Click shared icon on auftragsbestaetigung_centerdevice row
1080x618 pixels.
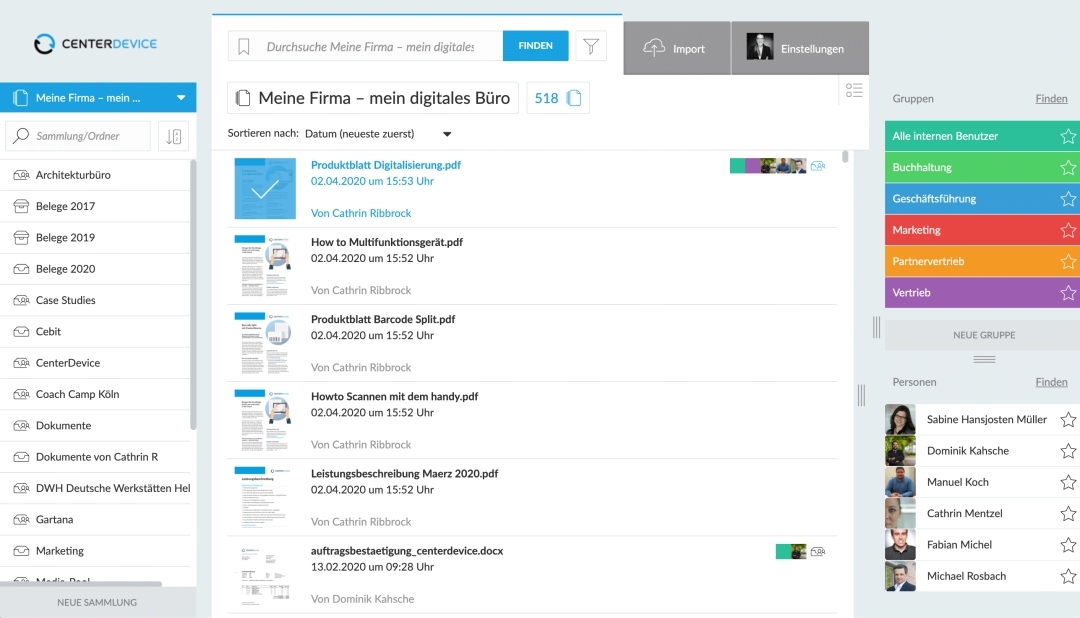(x=818, y=552)
